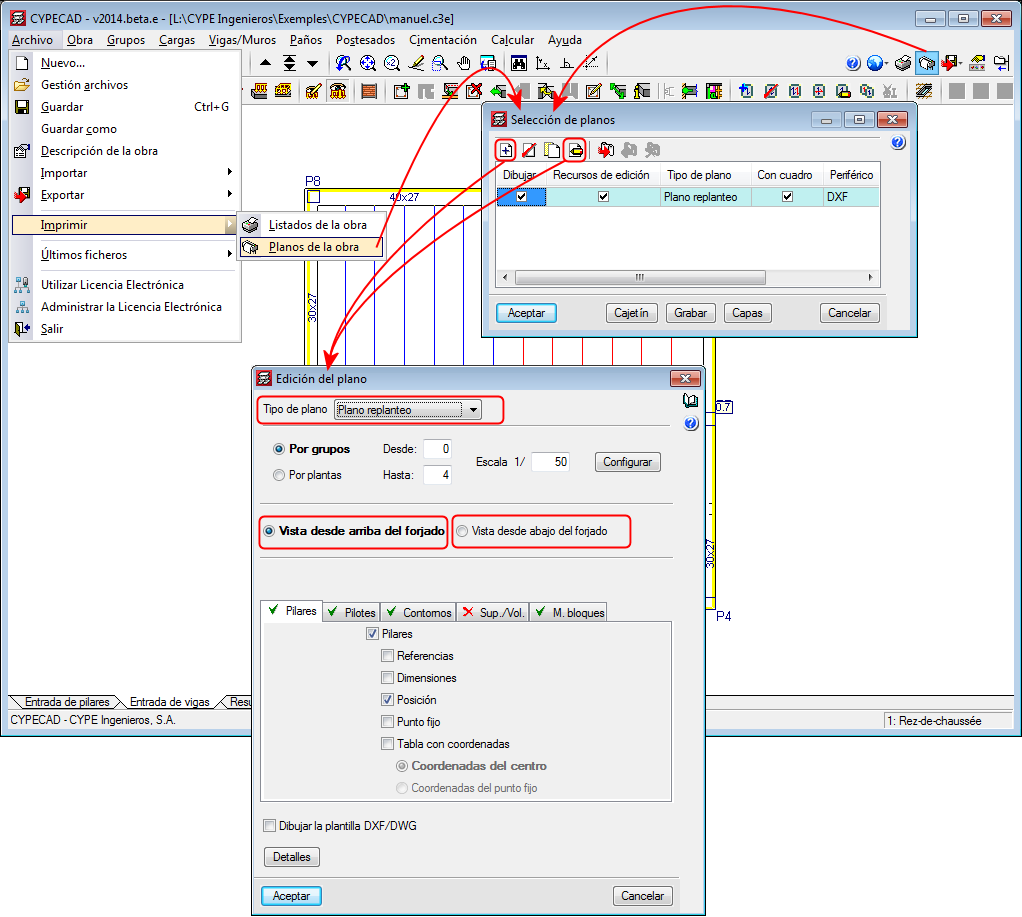Click Planos de la obra menu entry
This screenshot has height=917, width=1022.
click(x=311, y=247)
